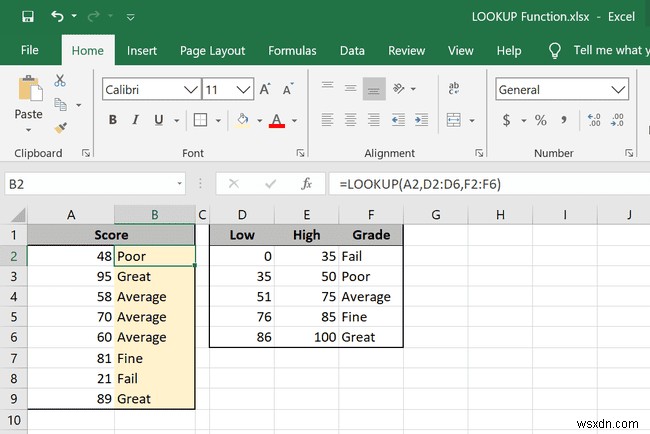
Task: Open the Copy options dropdown arrow
Action: (x=79, y=105)
